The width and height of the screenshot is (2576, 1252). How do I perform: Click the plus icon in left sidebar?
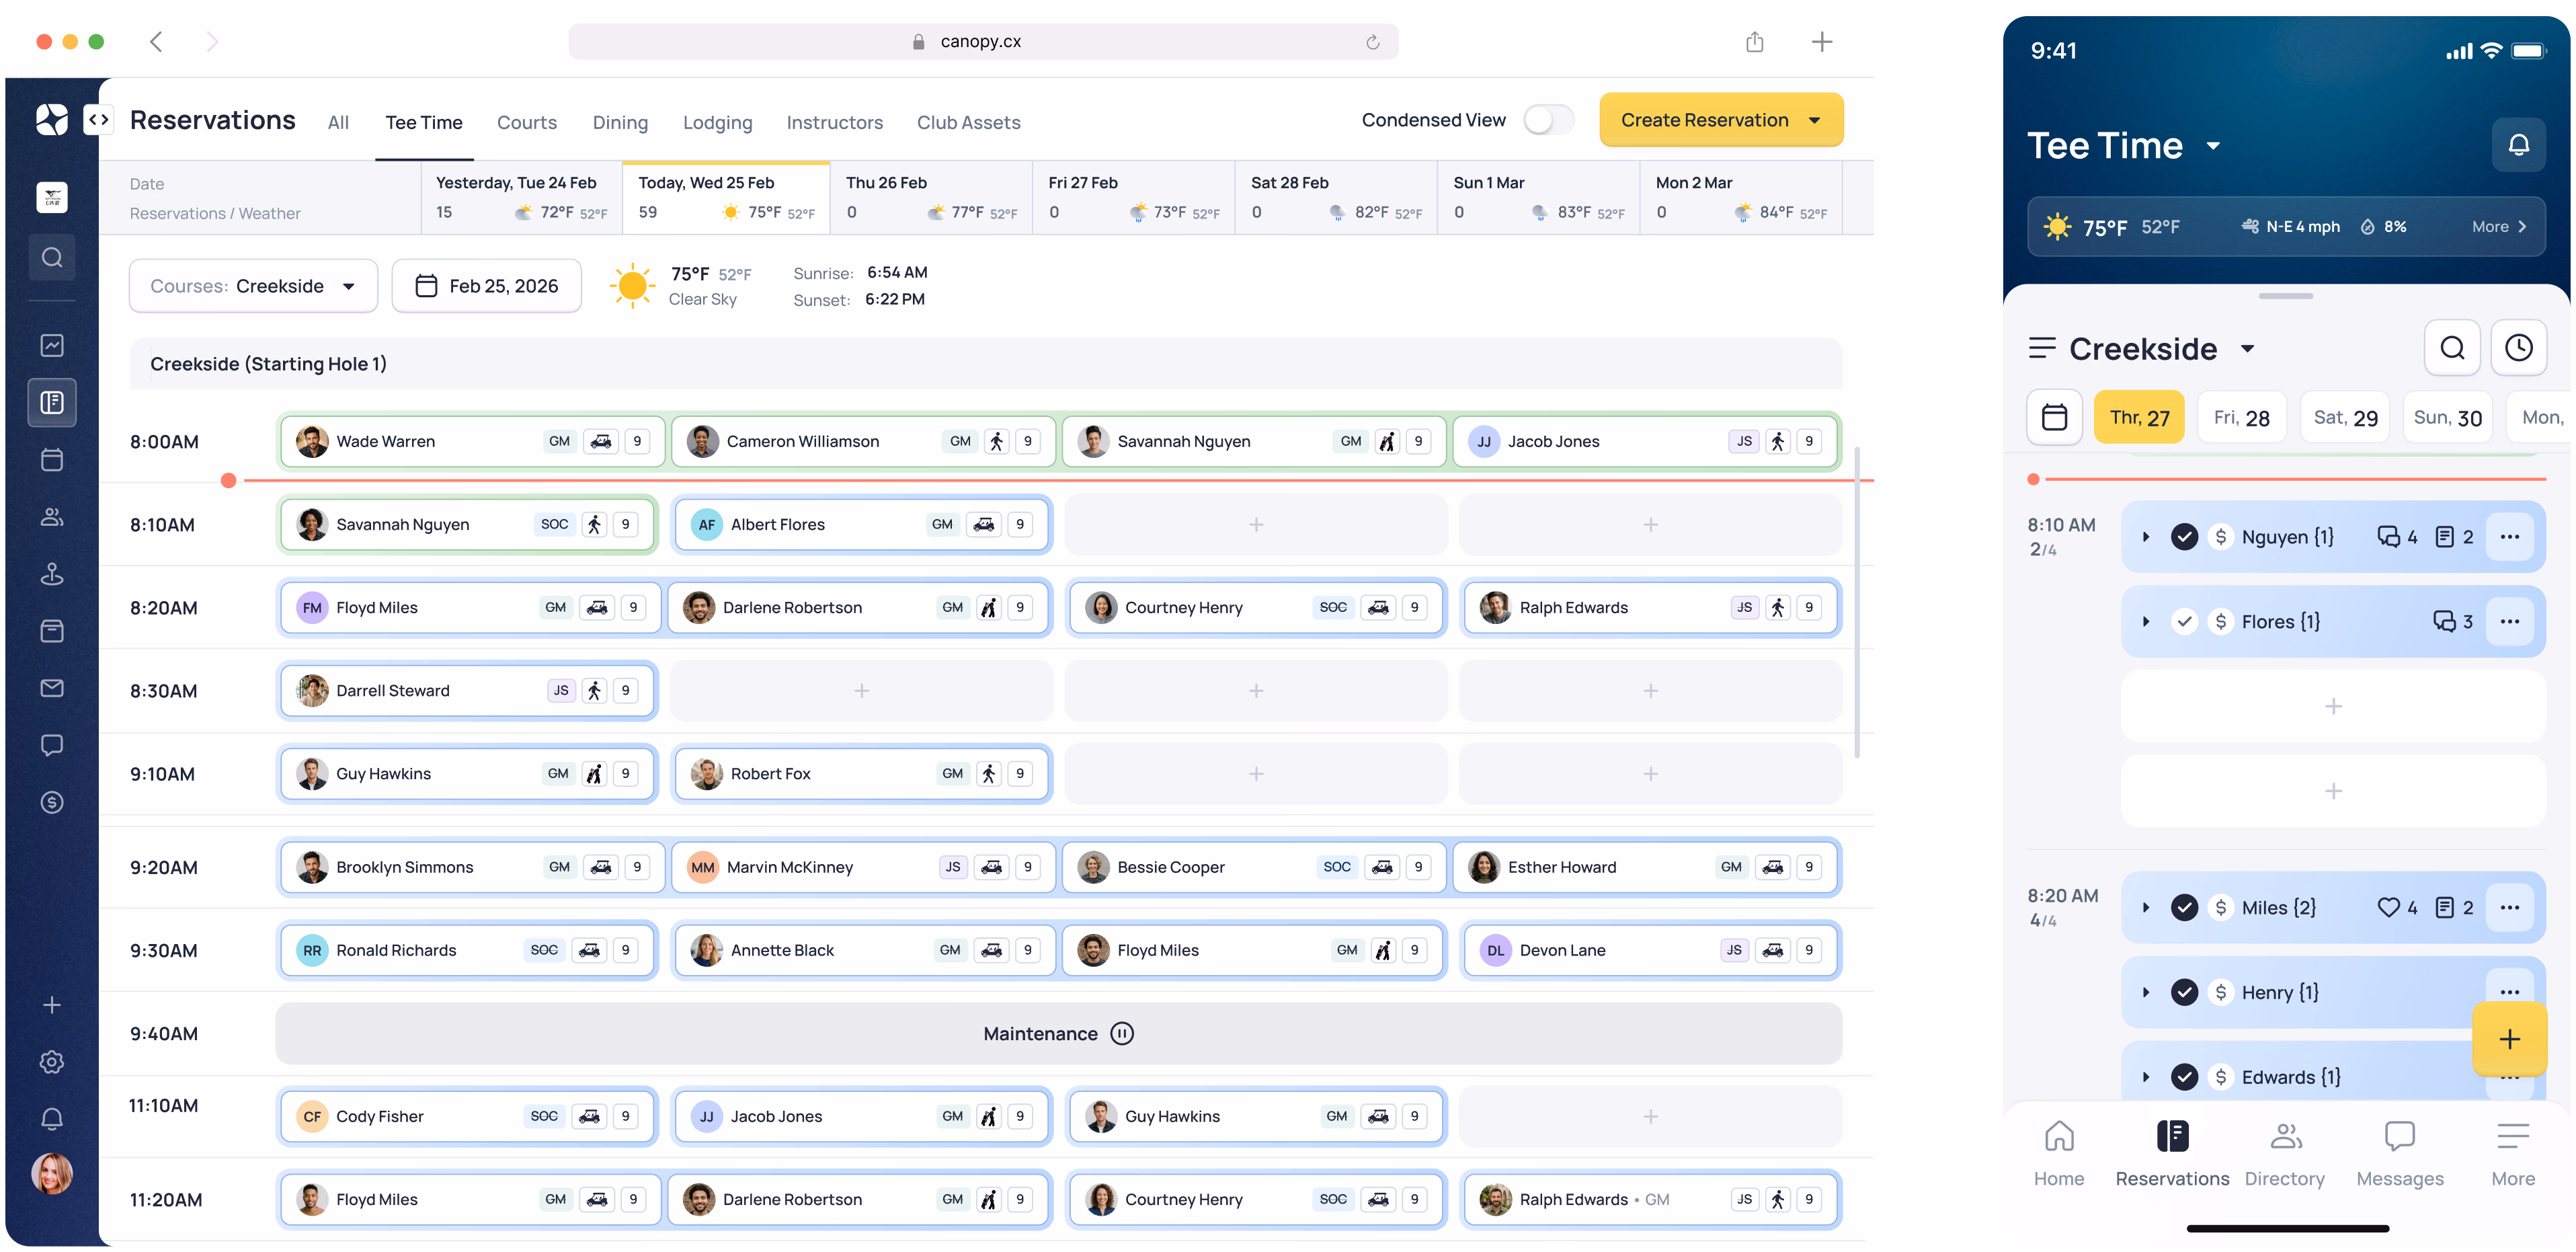tap(52, 1005)
